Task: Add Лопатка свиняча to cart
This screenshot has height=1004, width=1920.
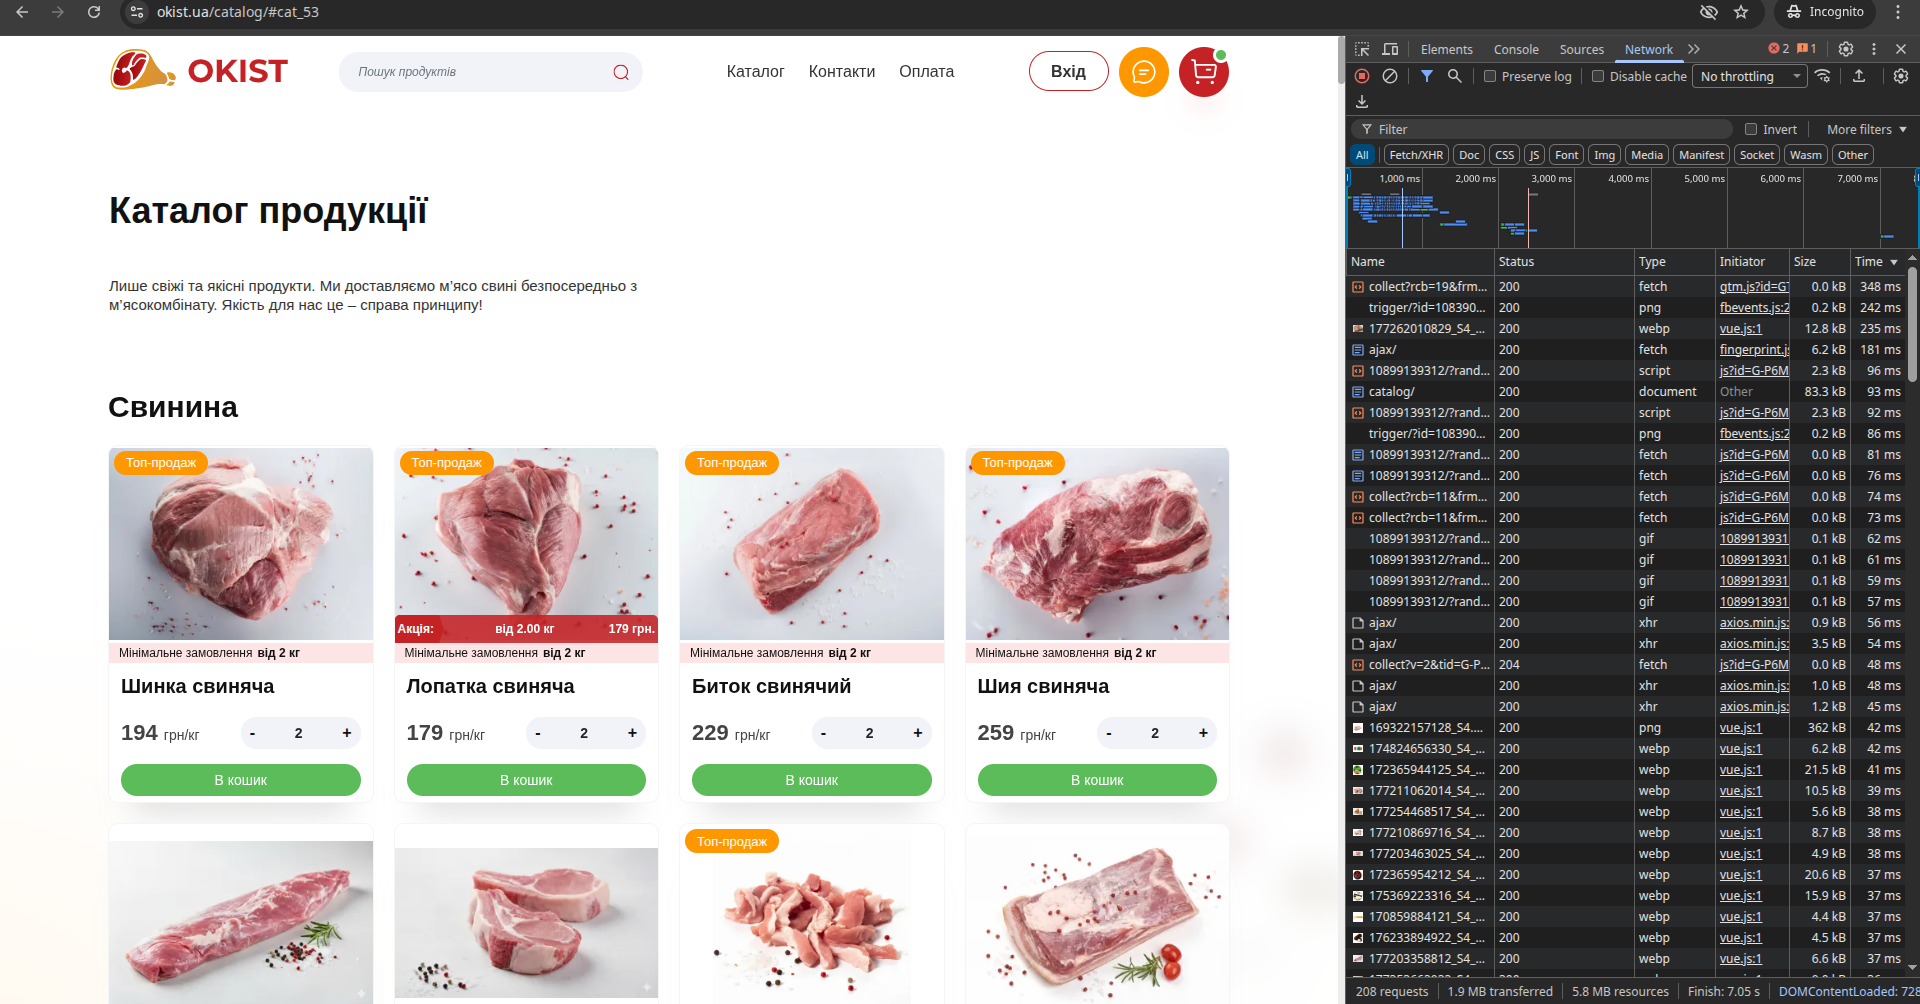Action: (526, 780)
